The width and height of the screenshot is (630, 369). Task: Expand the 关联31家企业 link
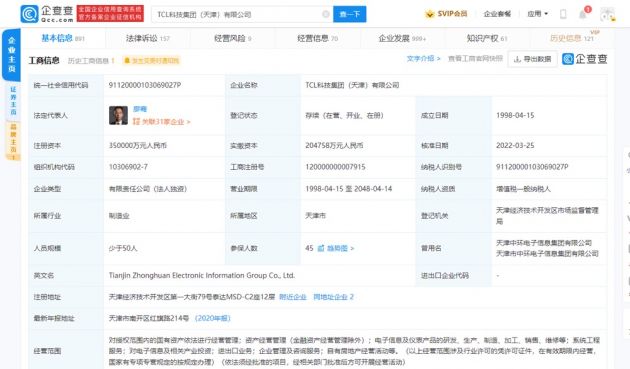(162, 121)
